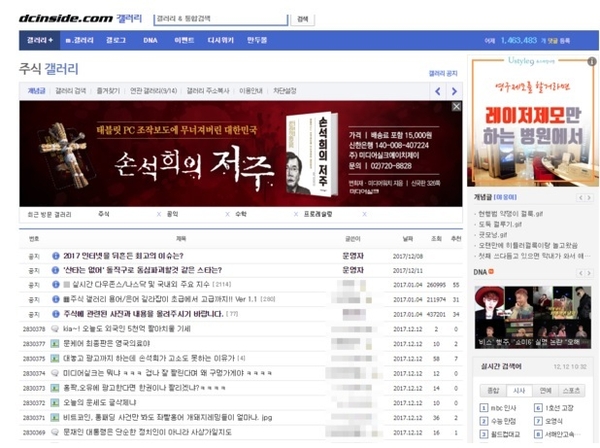The height and width of the screenshot is (448, 600).
Task: Click the gallery search input field
Action: pos(221,19)
